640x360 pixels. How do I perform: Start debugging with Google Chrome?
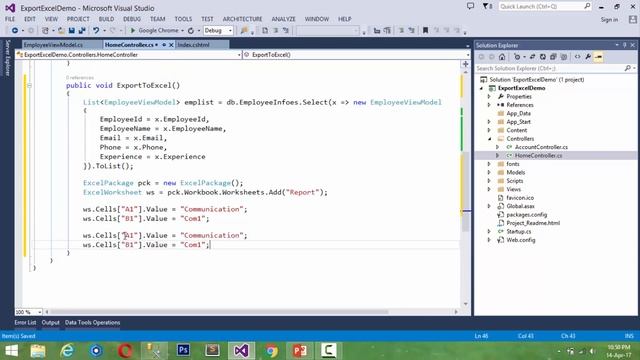point(154,31)
